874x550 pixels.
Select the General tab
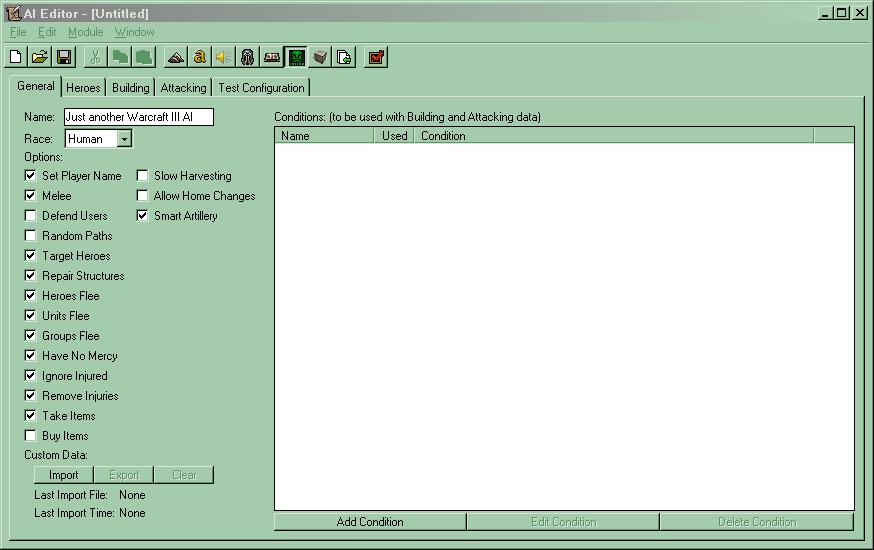pos(36,86)
